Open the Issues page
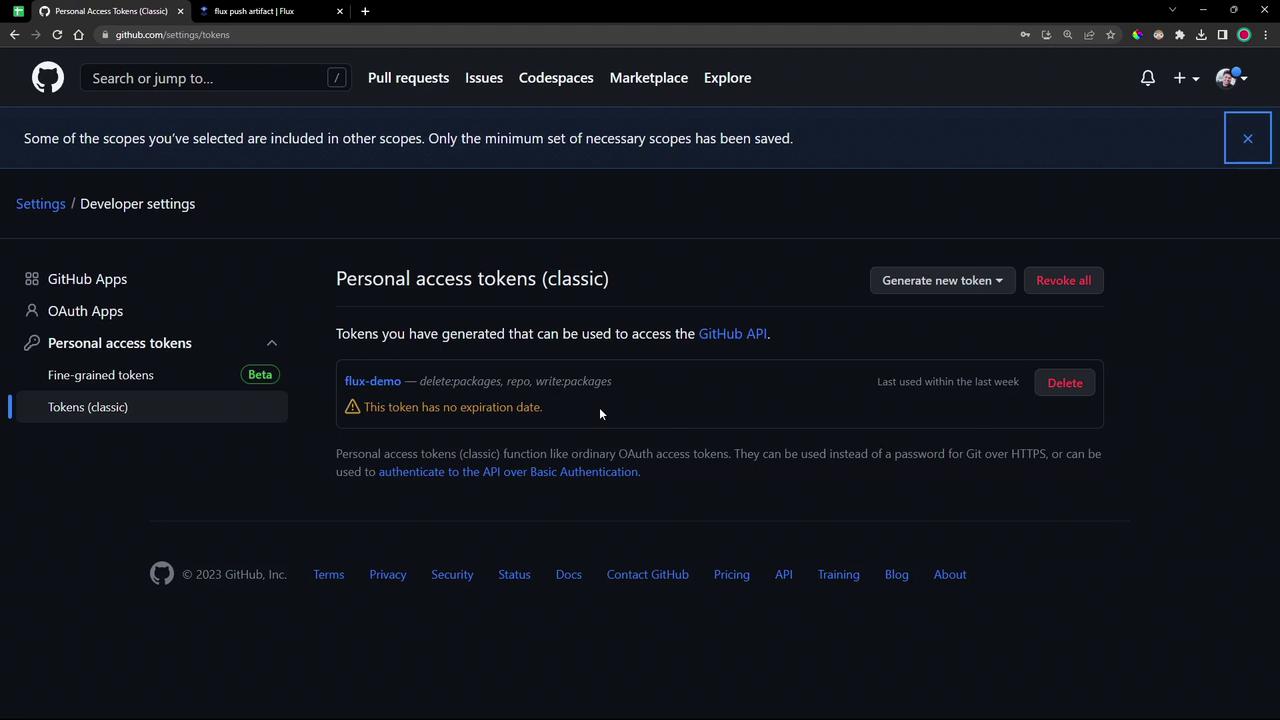This screenshot has height=720, width=1280. point(484,78)
